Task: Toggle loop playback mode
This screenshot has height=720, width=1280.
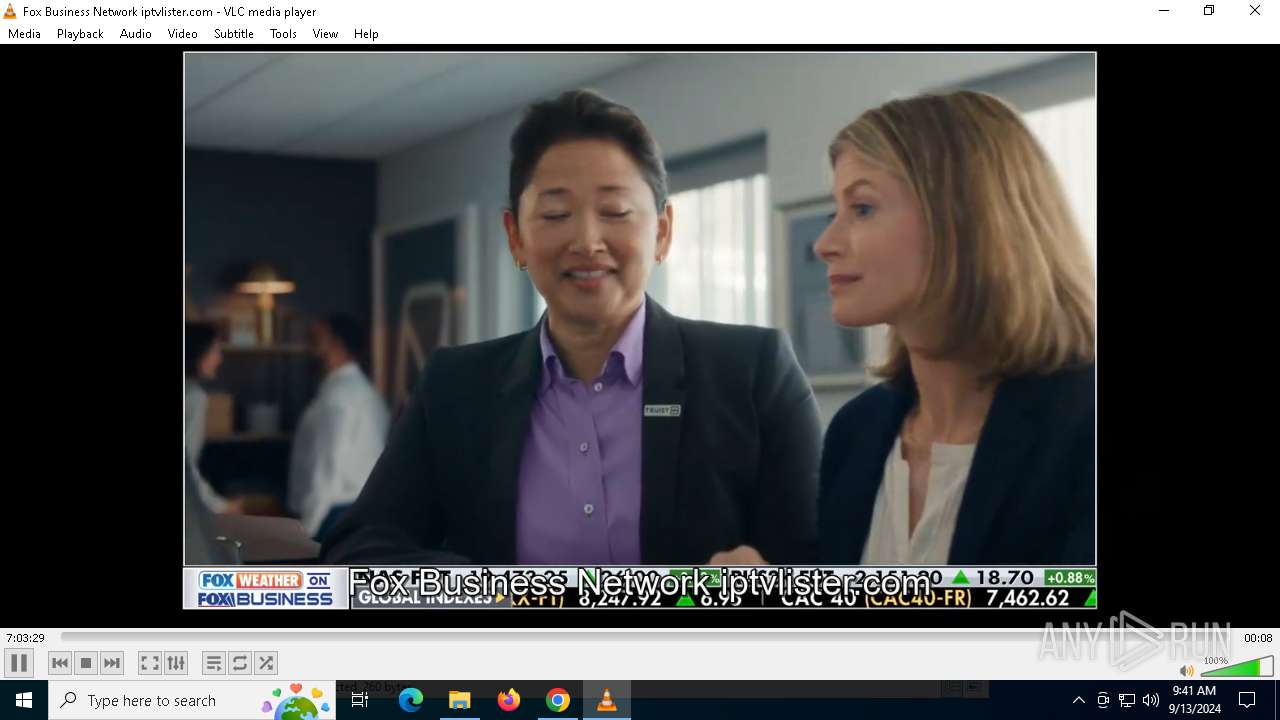Action: coord(239,663)
